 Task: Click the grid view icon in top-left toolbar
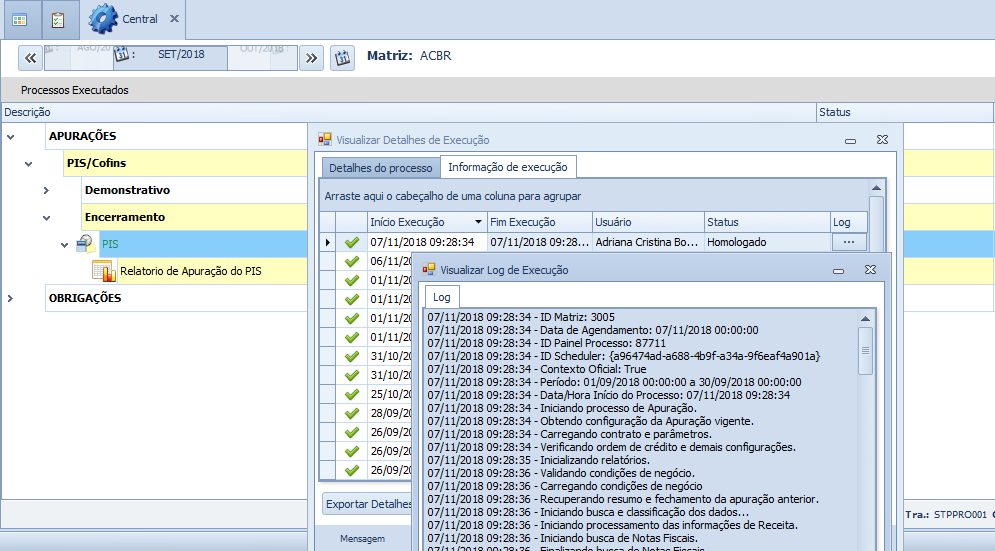(20, 19)
